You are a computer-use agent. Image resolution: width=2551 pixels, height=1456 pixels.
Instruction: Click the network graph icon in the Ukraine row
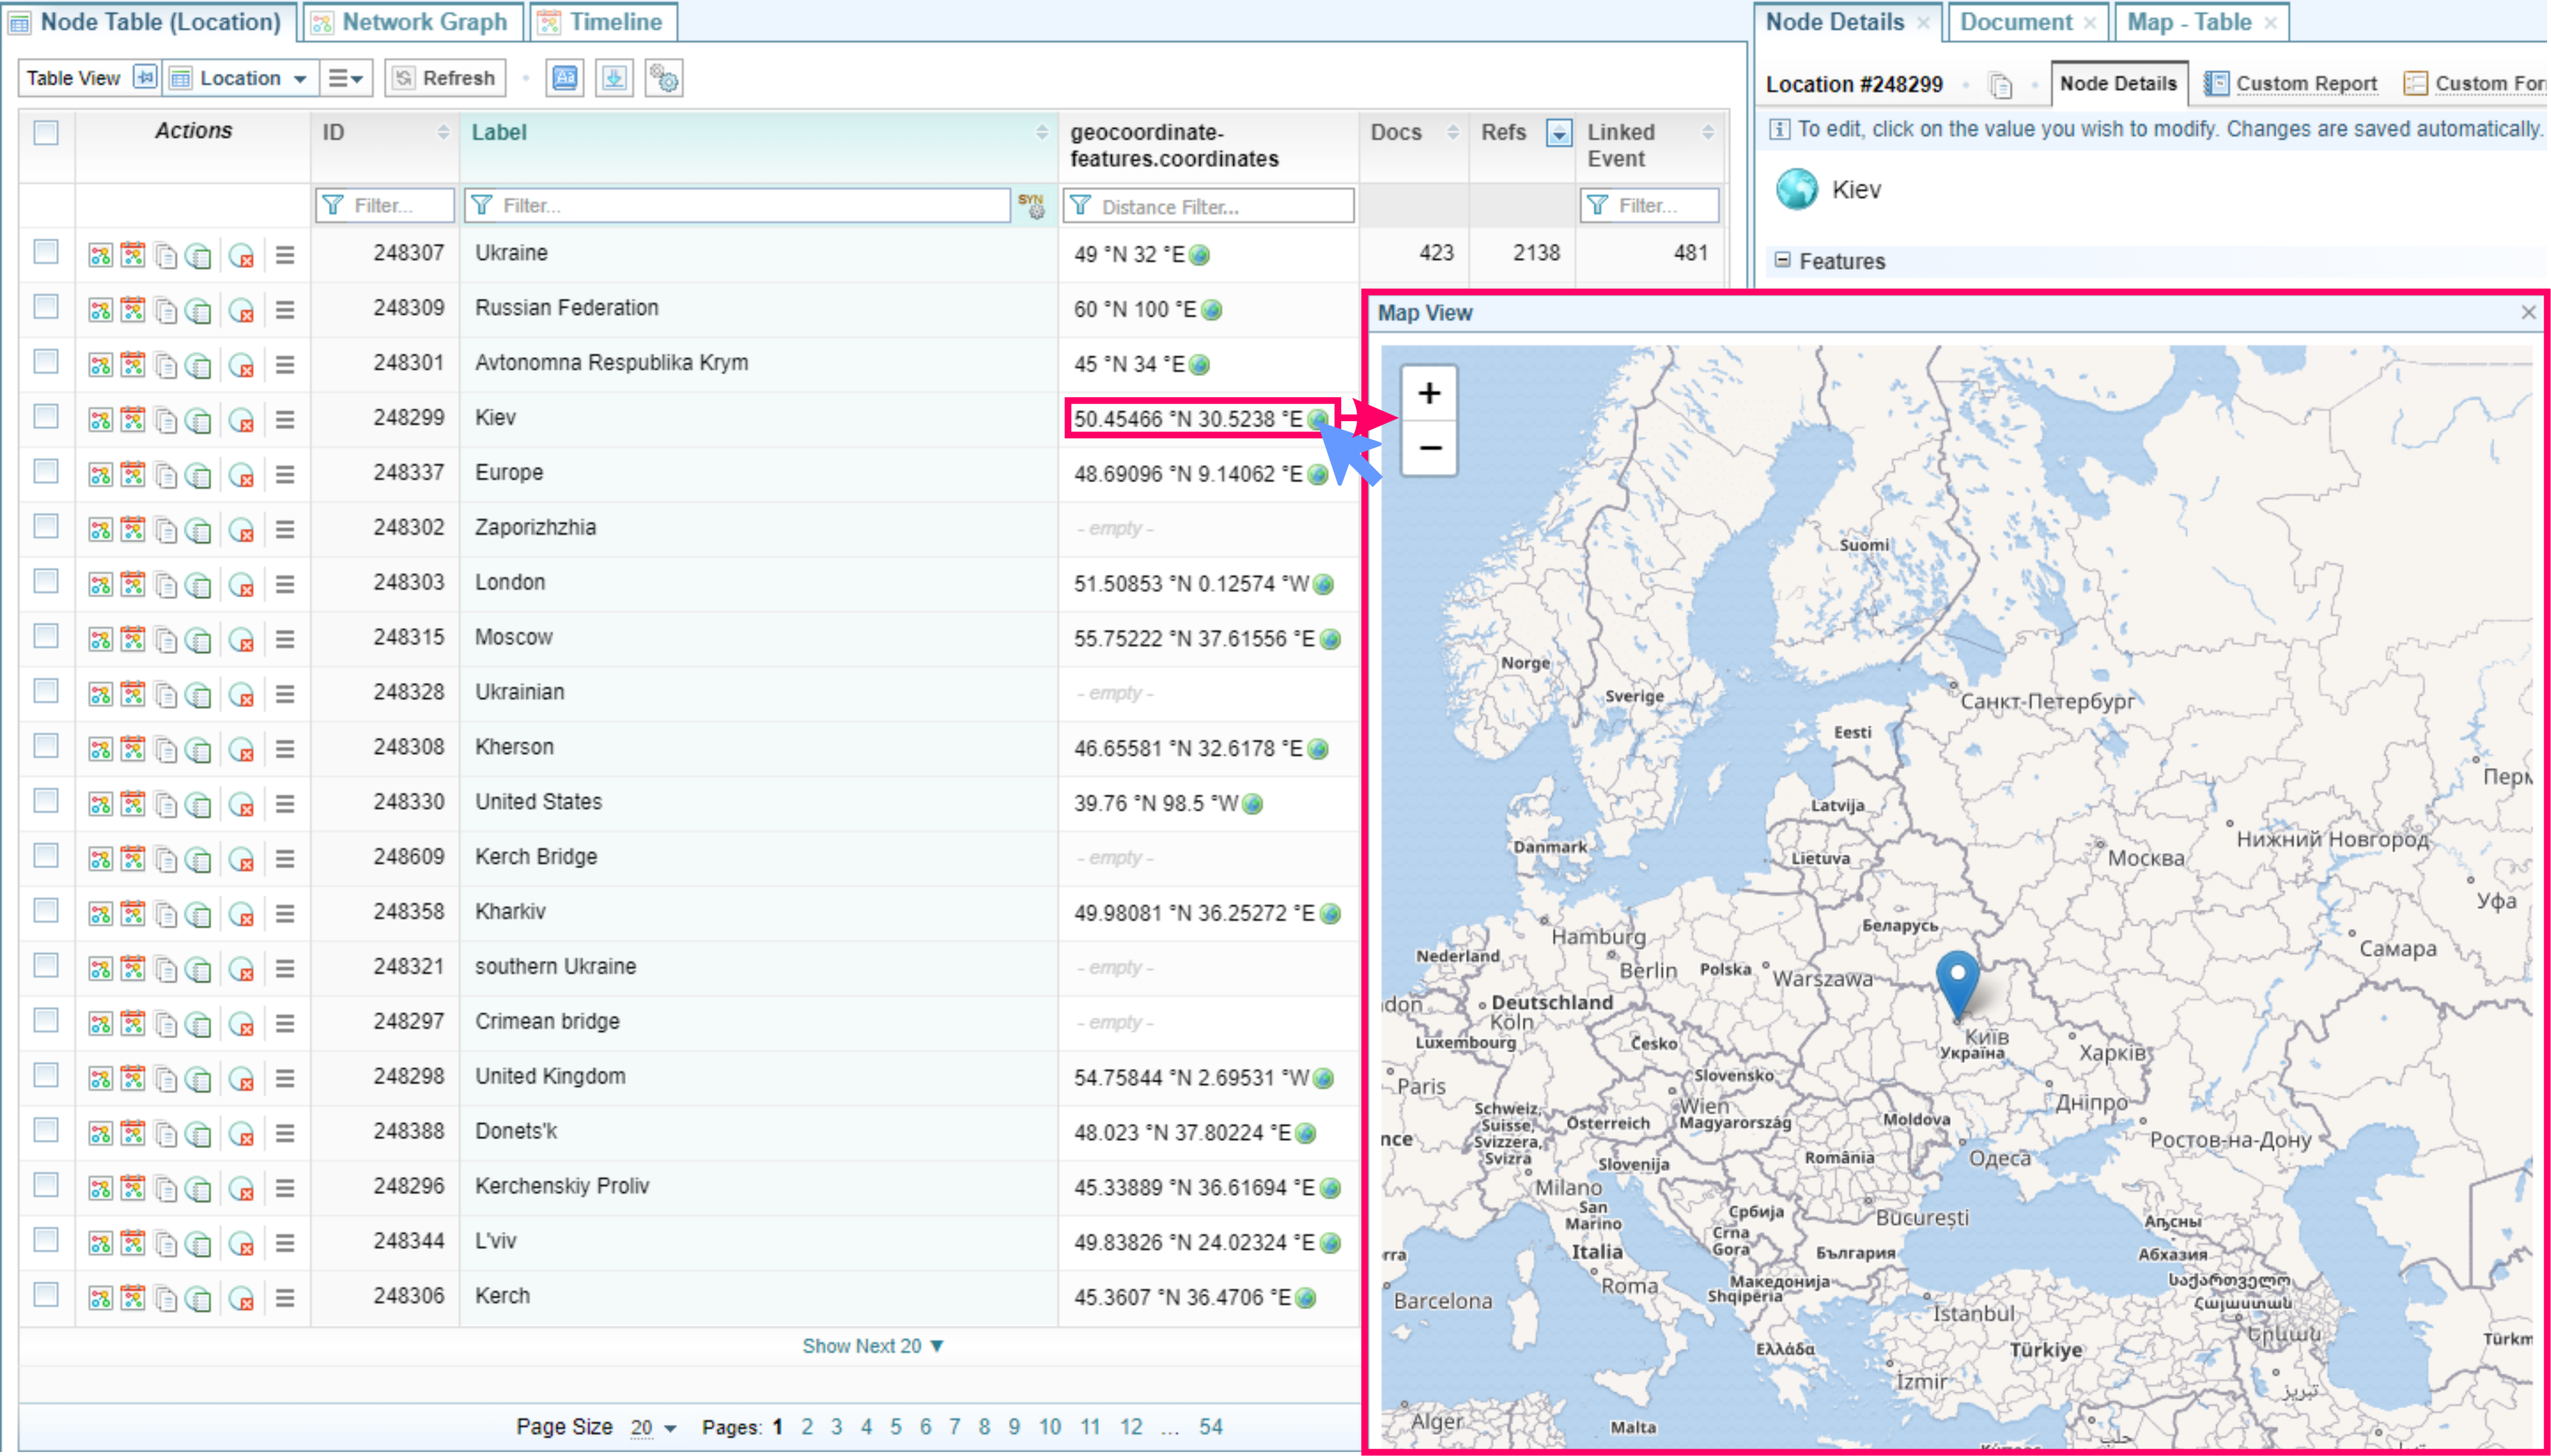(x=100, y=255)
